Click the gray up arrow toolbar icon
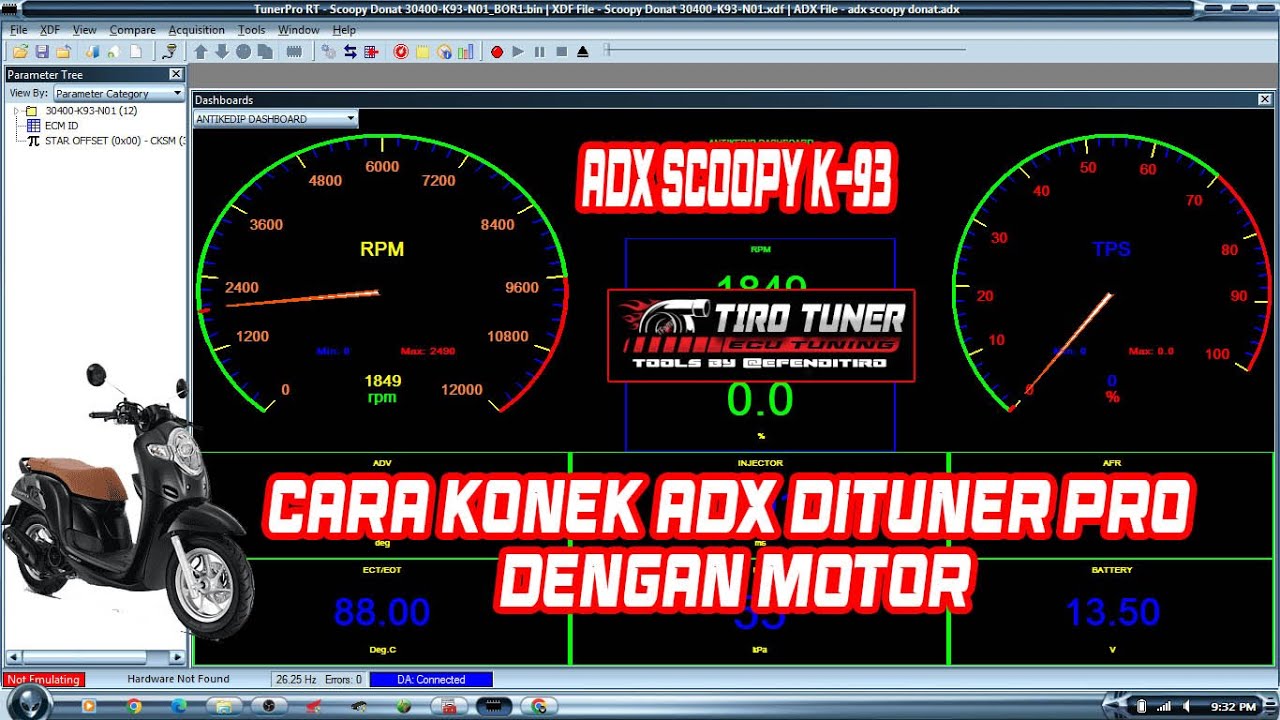This screenshot has height=720, width=1280. tap(201, 51)
